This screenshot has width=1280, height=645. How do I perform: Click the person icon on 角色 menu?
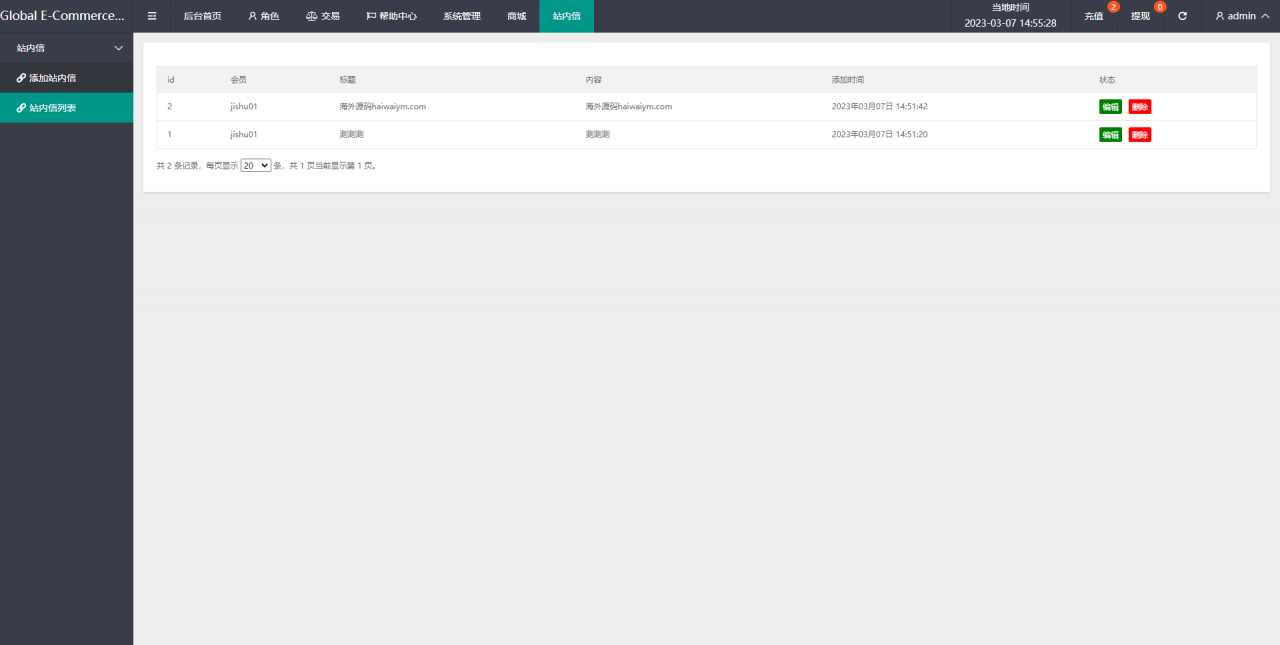[253, 16]
